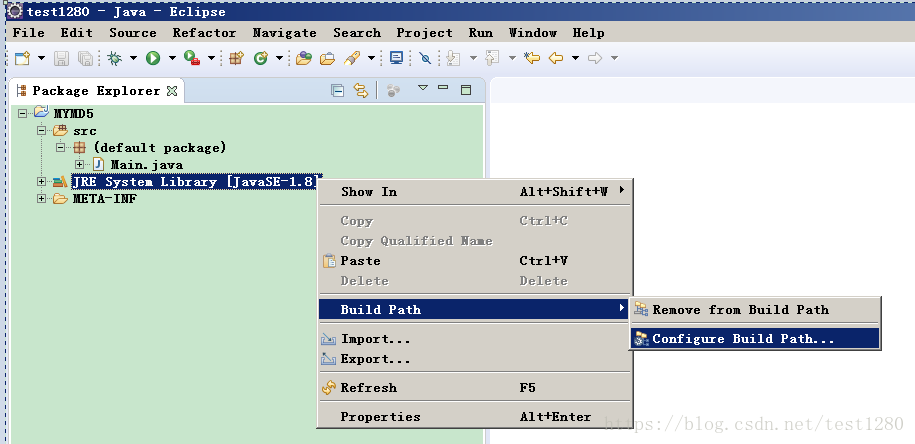Image resolution: width=915 pixels, height=444 pixels.
Task: Click the green Run button icon
Action: [x=153, y=58]
